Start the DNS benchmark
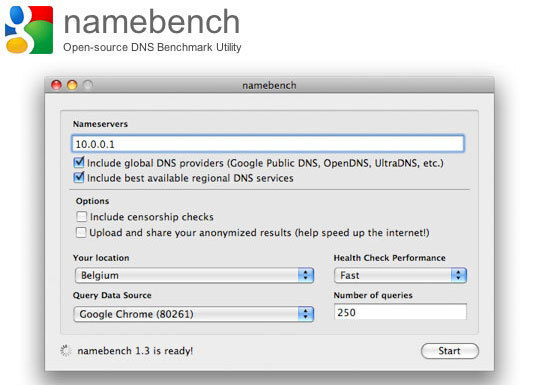 tap(450, 351)
